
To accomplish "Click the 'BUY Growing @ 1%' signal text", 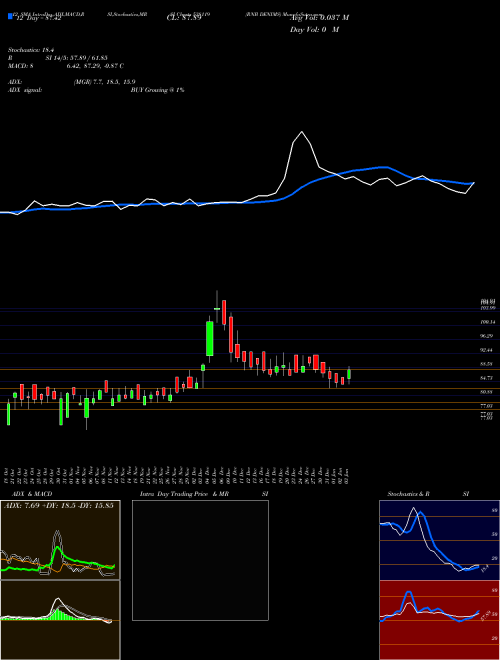I will 157,90.
